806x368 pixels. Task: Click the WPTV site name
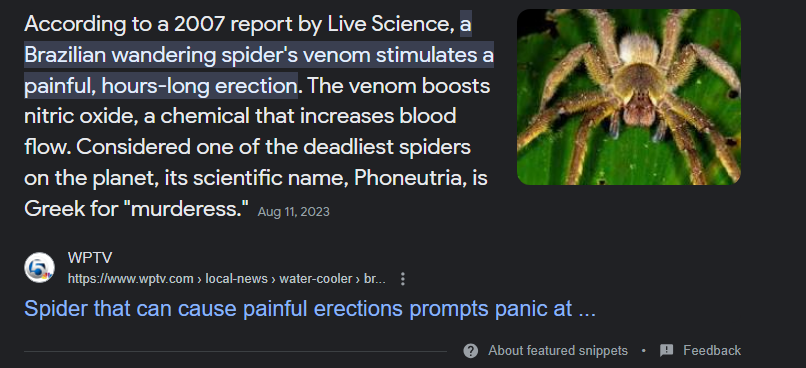pyautogui.click(x=89, y=258)
